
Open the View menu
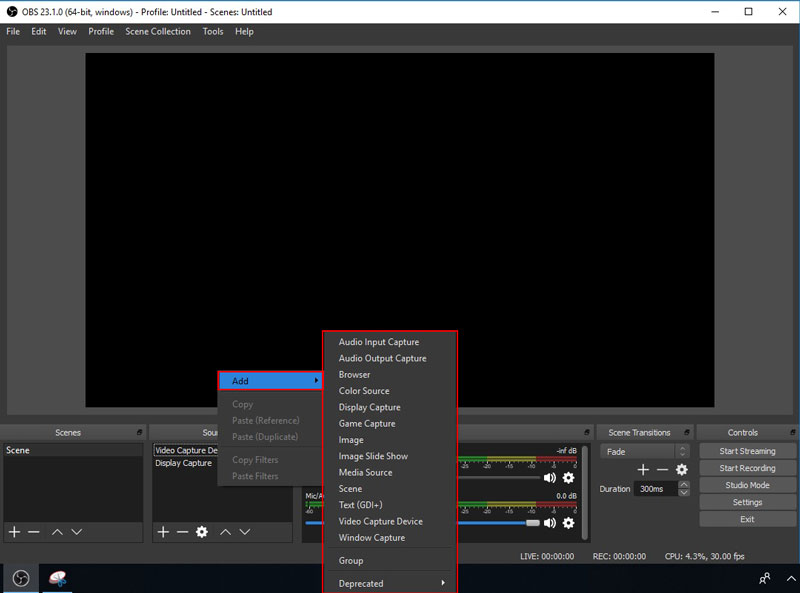click(67, 32)
